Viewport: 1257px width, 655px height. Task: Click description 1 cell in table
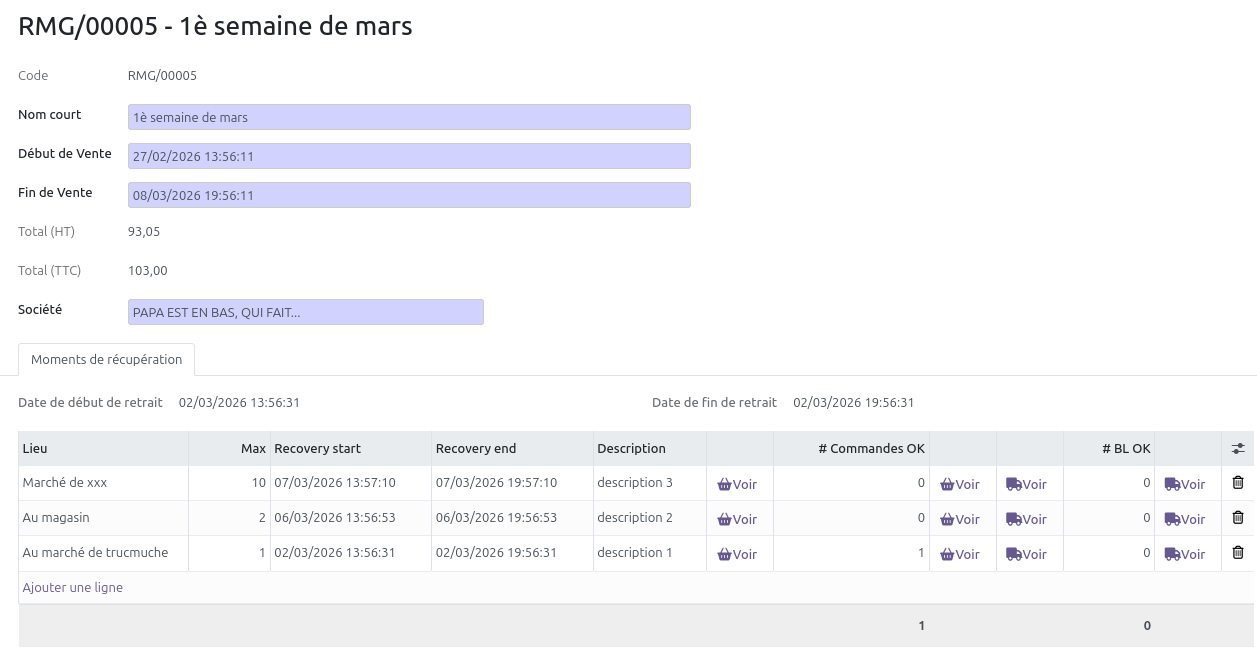[x=649, y=553]
